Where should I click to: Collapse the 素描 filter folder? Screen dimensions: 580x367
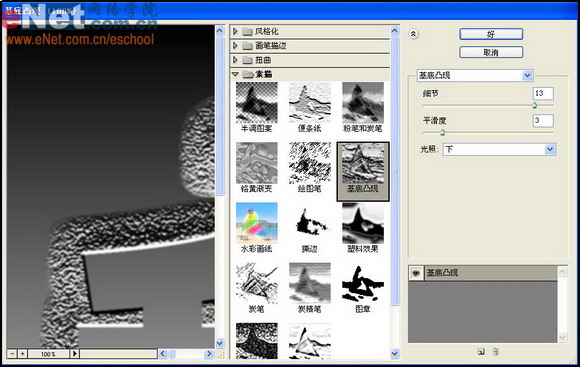click(235, 74)
